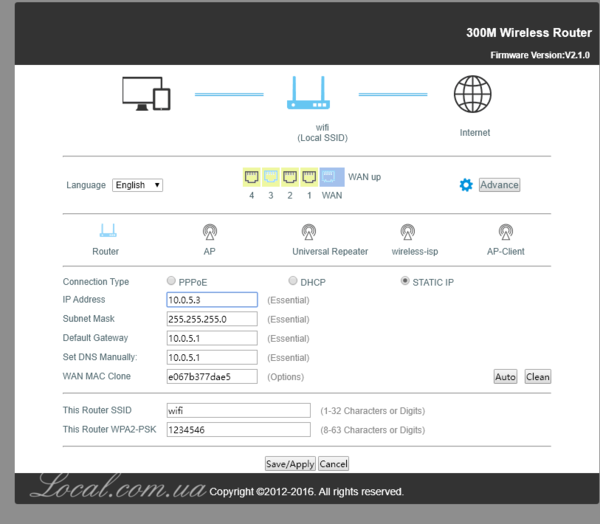Click the Internet globe icon
600x524 pixels.
[472, 94]
